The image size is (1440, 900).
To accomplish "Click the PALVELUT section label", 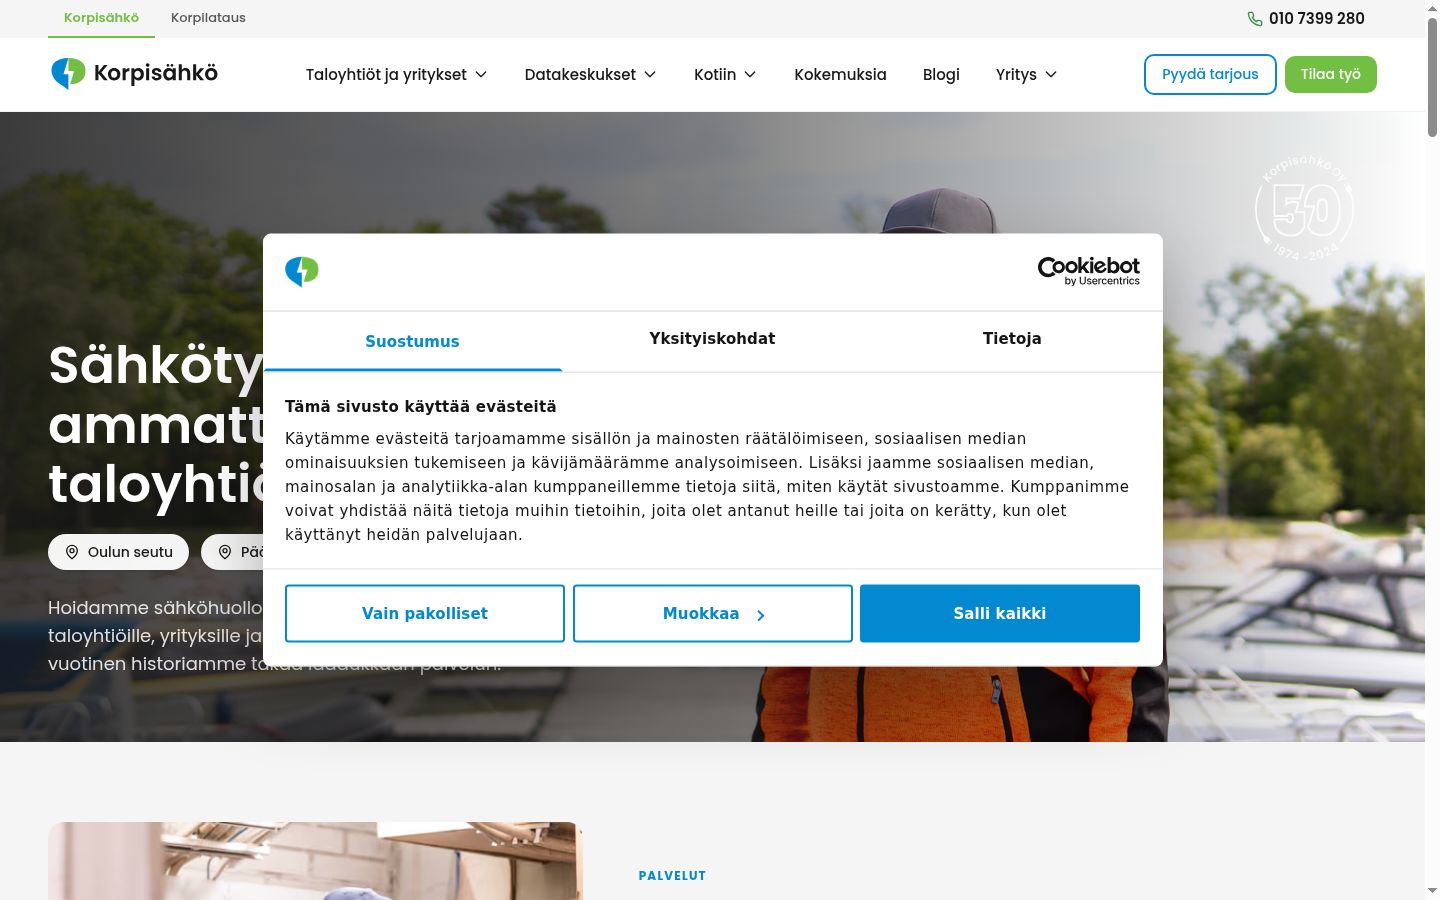I will 672,876.
